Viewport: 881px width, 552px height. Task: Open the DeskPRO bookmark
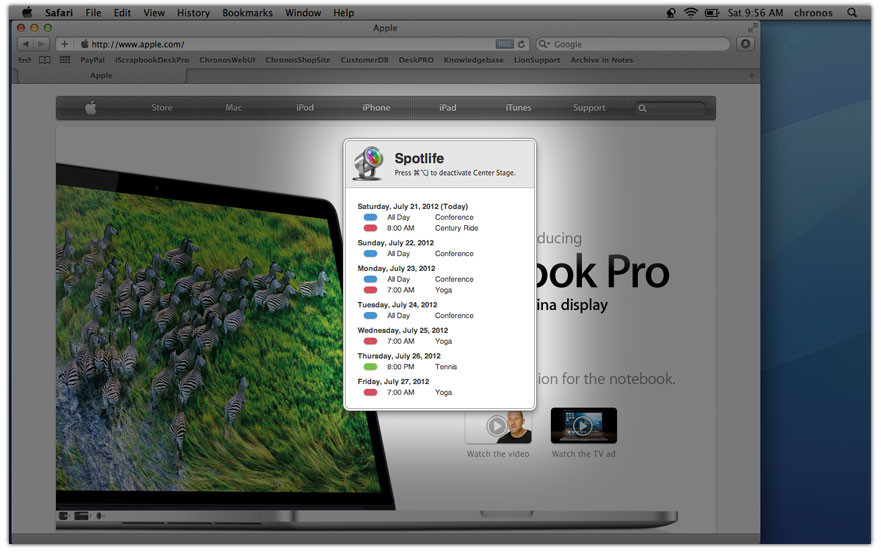click(416, 60)
